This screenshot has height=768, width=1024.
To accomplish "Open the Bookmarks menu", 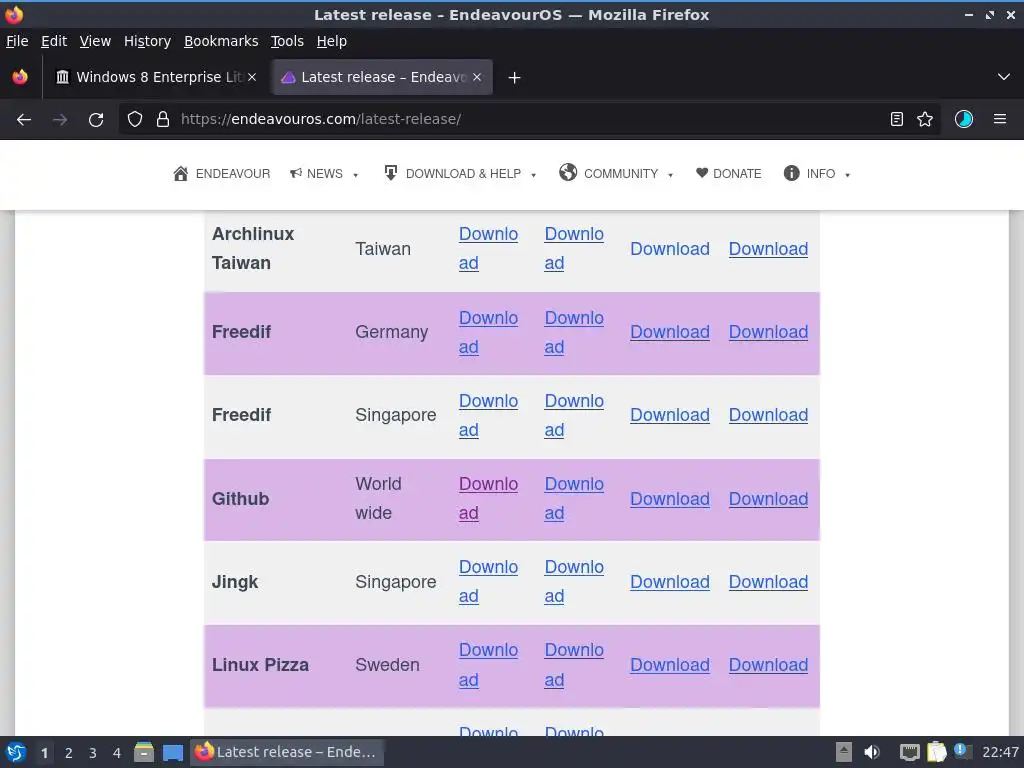I will (221, 41).
